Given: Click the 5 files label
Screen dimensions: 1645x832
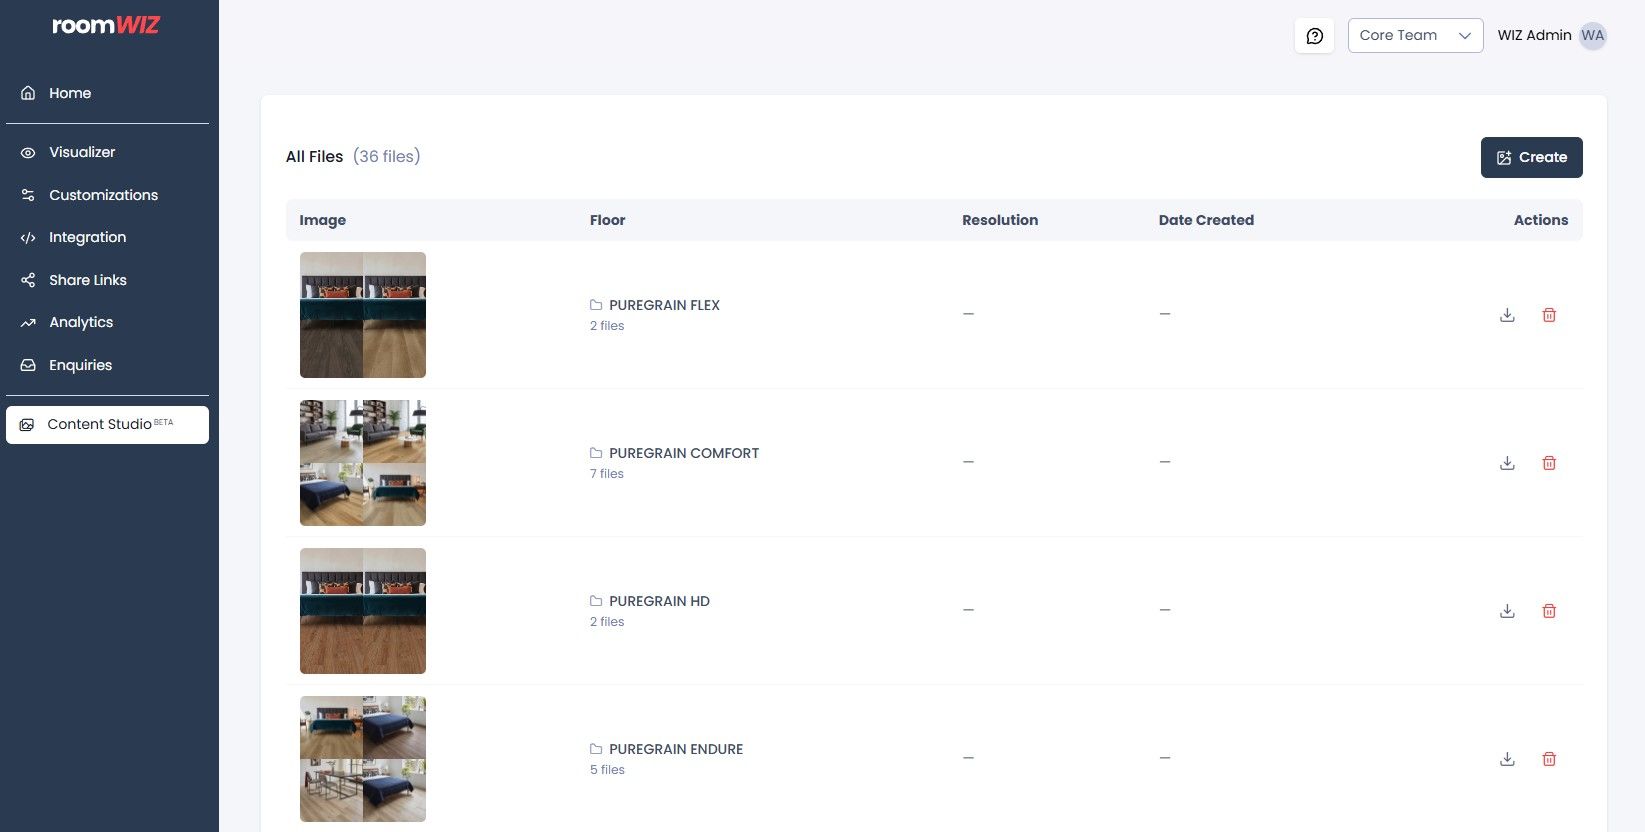Looking at the screenshot, I should [607, 770].
